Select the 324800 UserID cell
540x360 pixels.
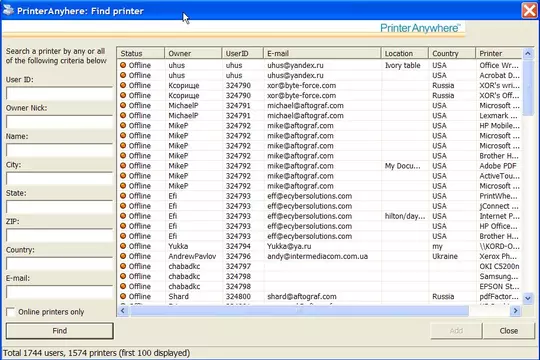pos(238,296)
